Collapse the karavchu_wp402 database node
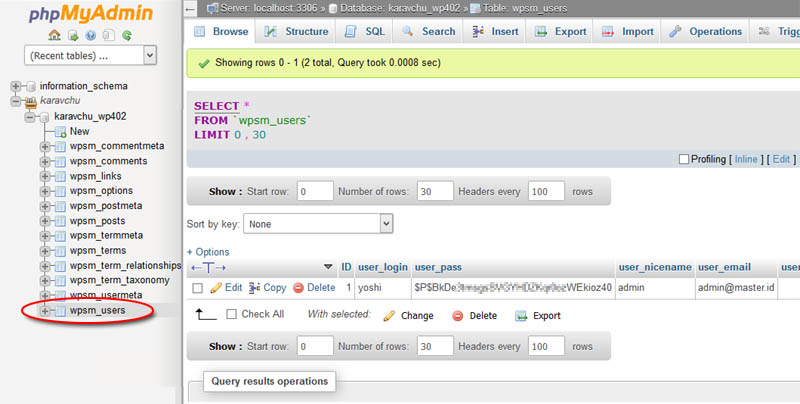Image resolution: width=800 pixels, height=404 pixels. 31,117
